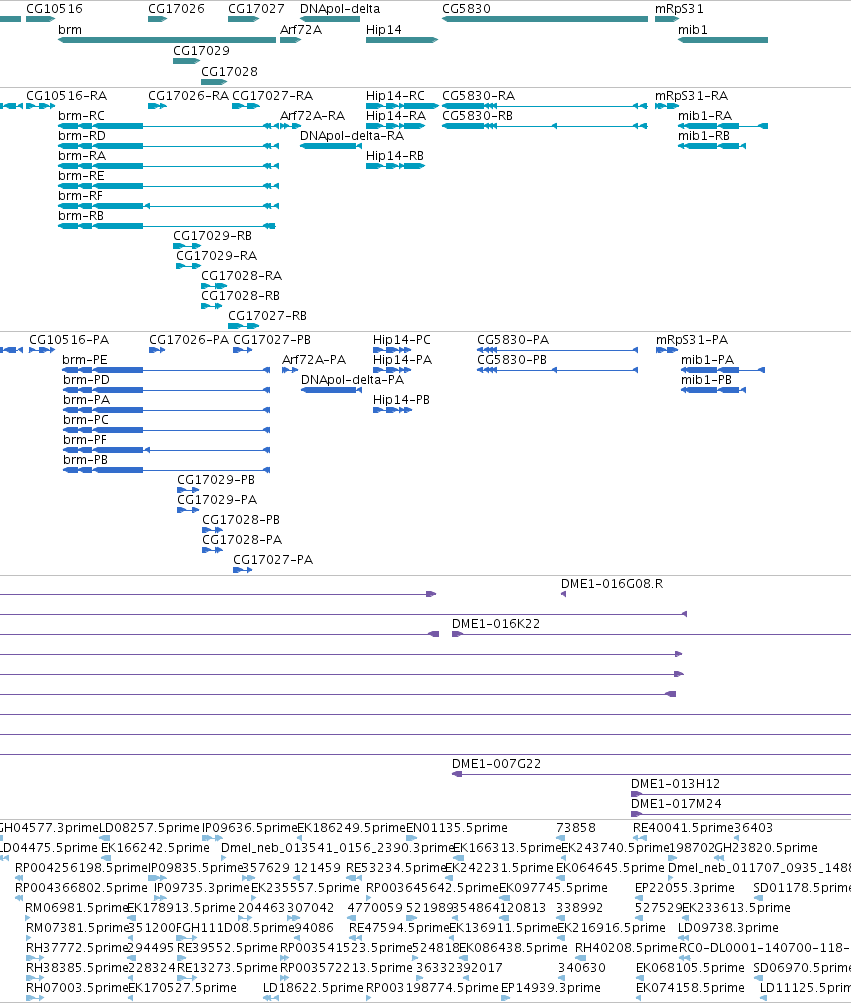Click the CG5830-RB transcript label
The image size is (851, 1003).
[x=477, y=116]
